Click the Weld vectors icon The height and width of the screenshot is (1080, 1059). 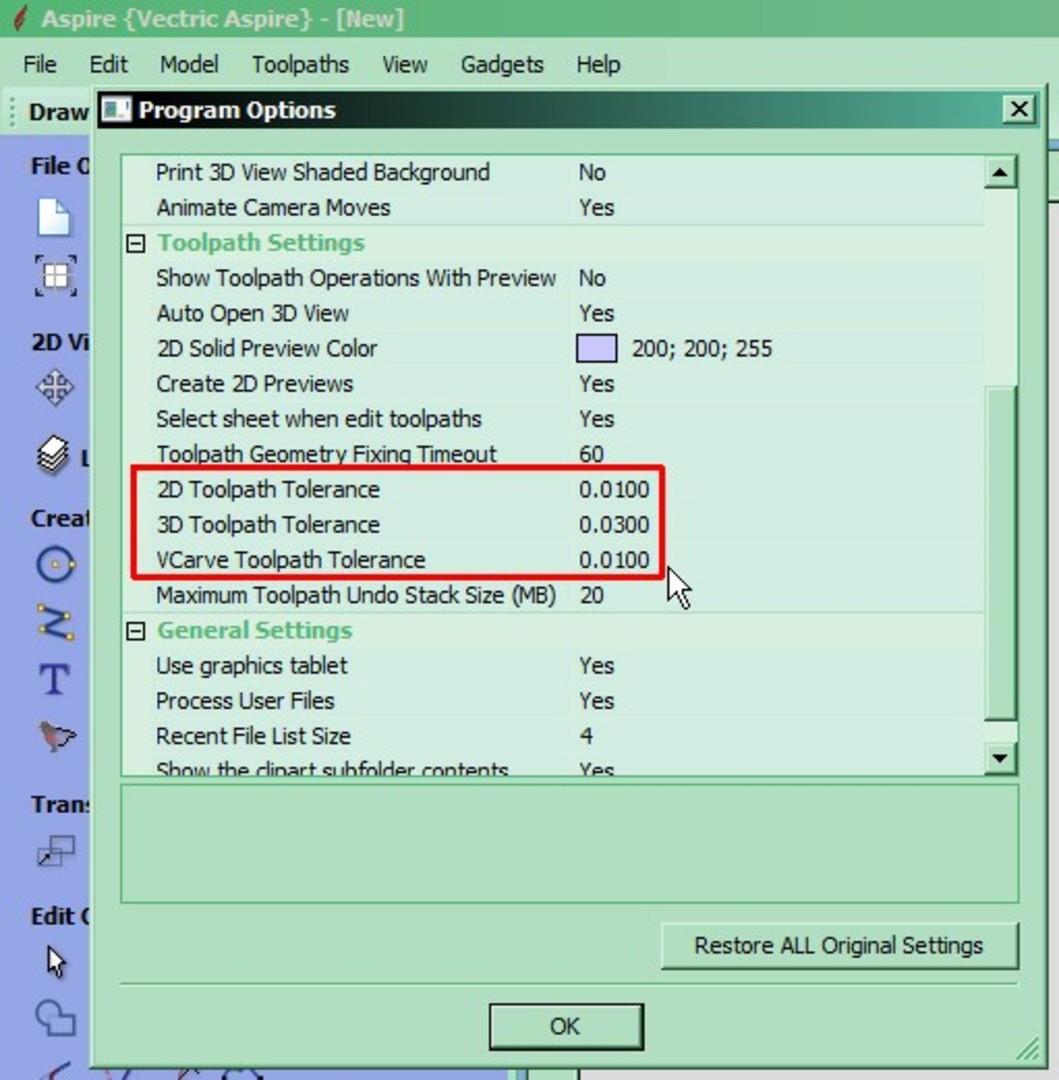55,1018
